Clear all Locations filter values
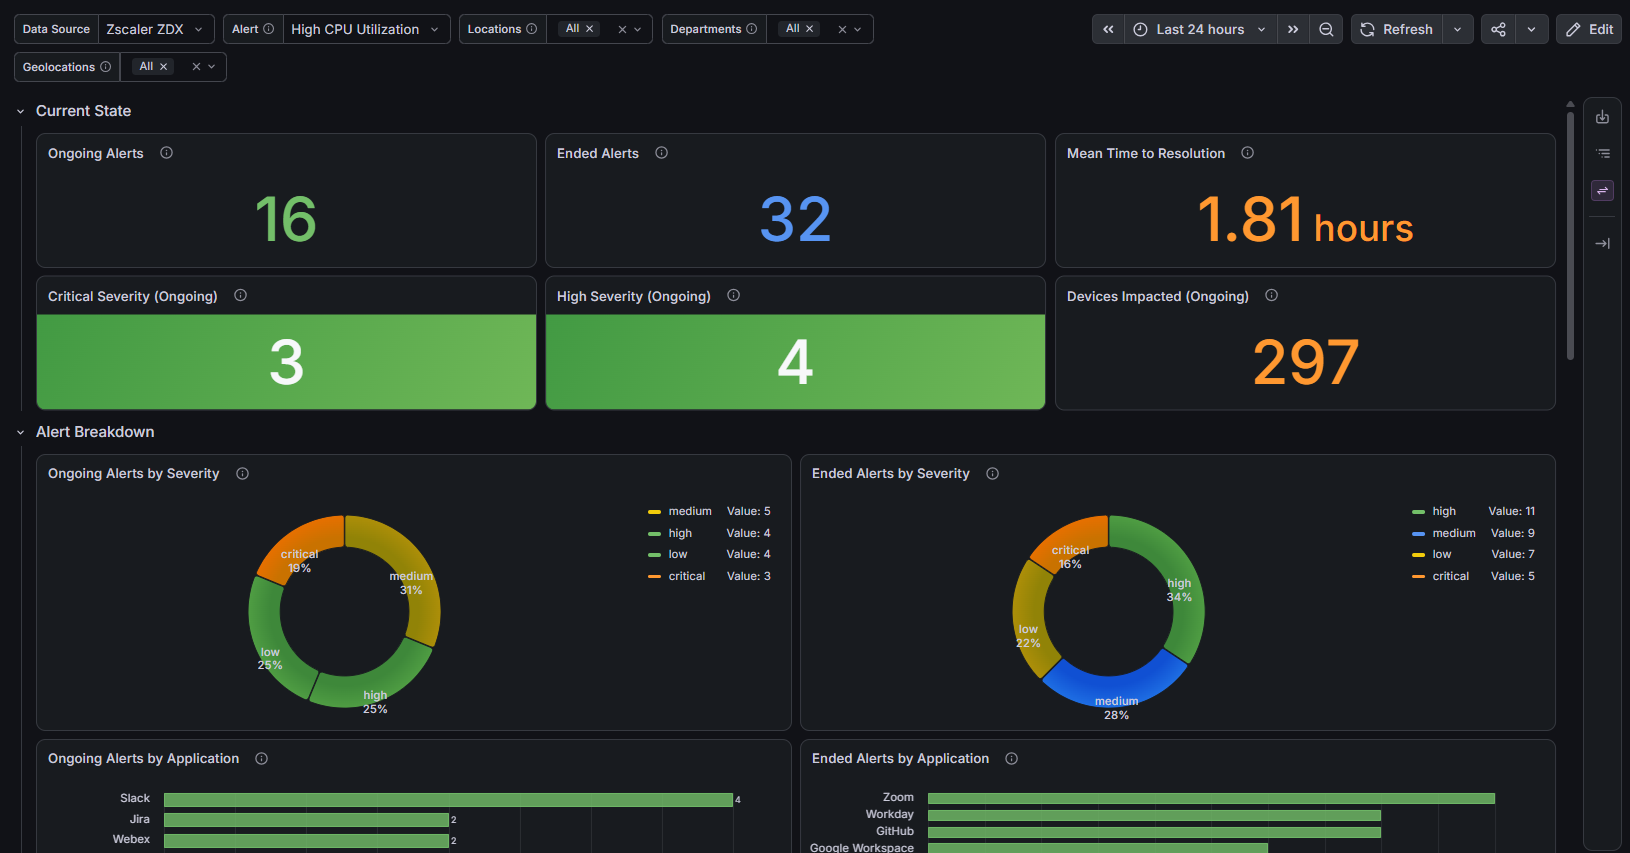The image size is (1630, 853). 622,30
